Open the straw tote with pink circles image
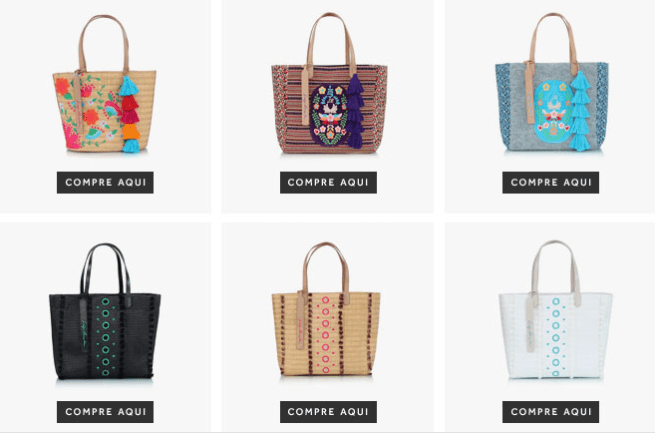 tap(326, 309)
